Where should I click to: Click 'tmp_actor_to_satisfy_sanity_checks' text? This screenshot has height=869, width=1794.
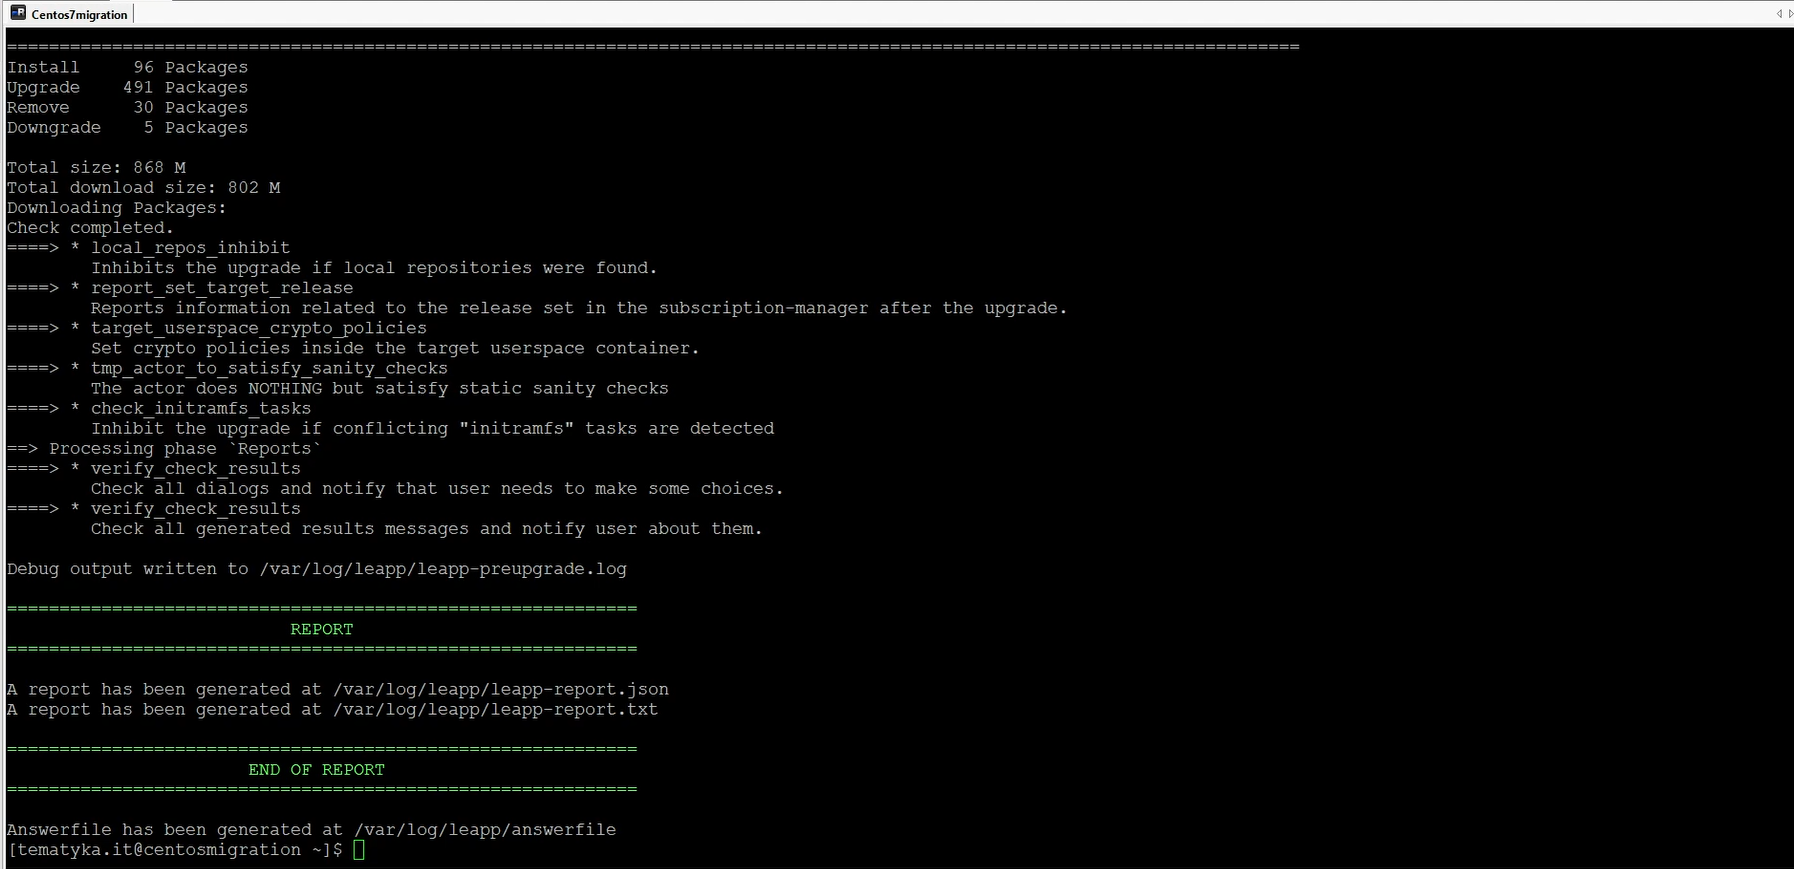(269, 368)
